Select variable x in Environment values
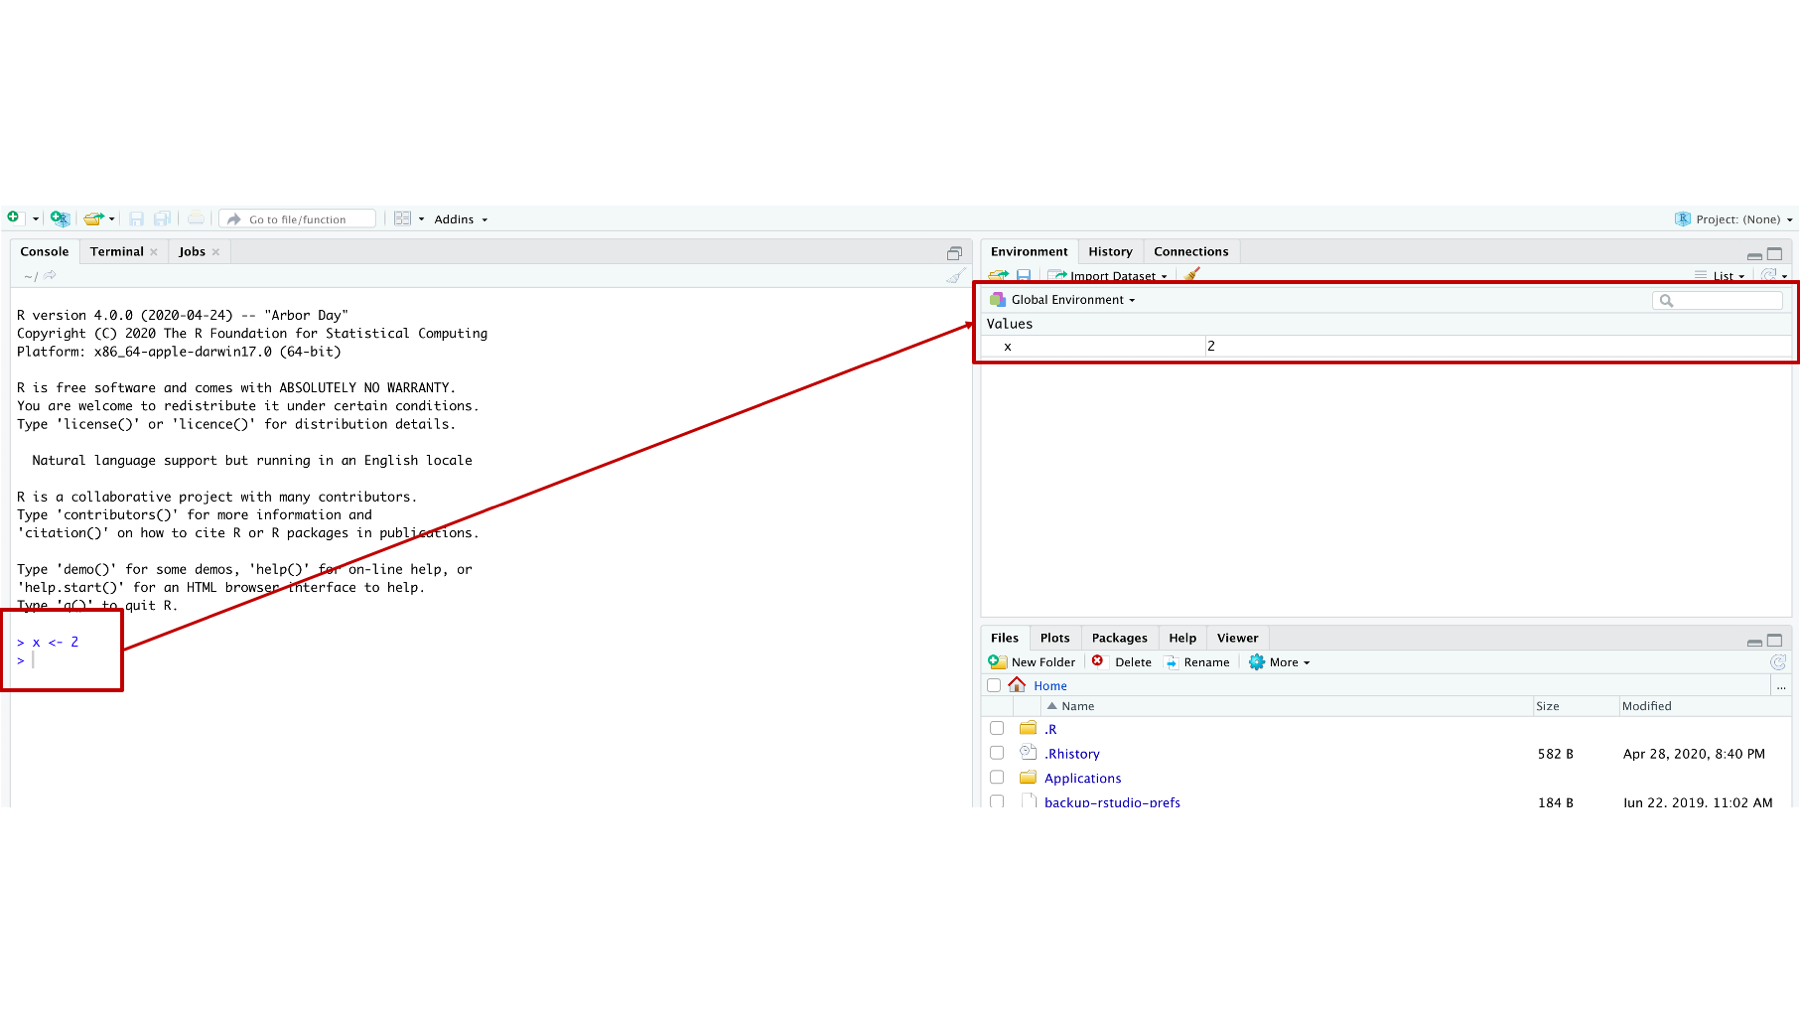The image size is (1800, 1013). 1386,346
